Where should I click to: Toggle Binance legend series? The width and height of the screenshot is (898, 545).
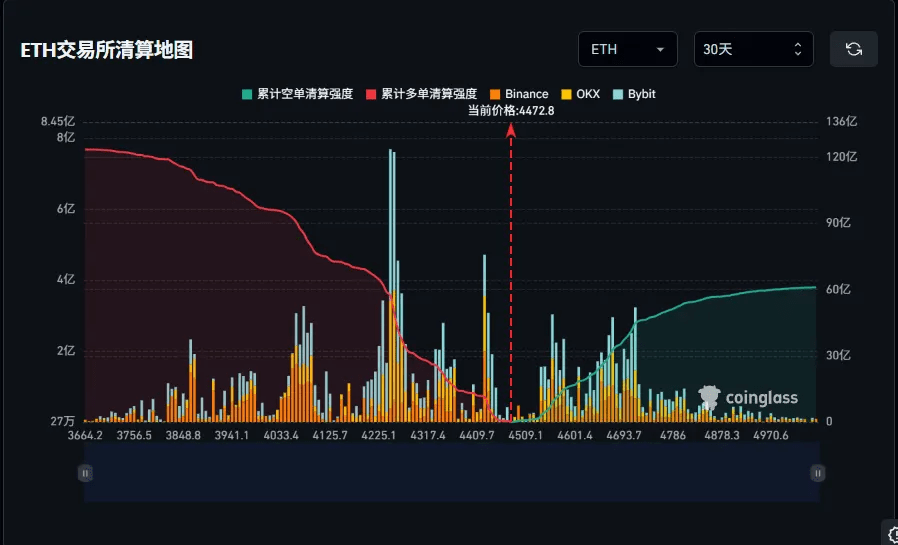[519, 94]
